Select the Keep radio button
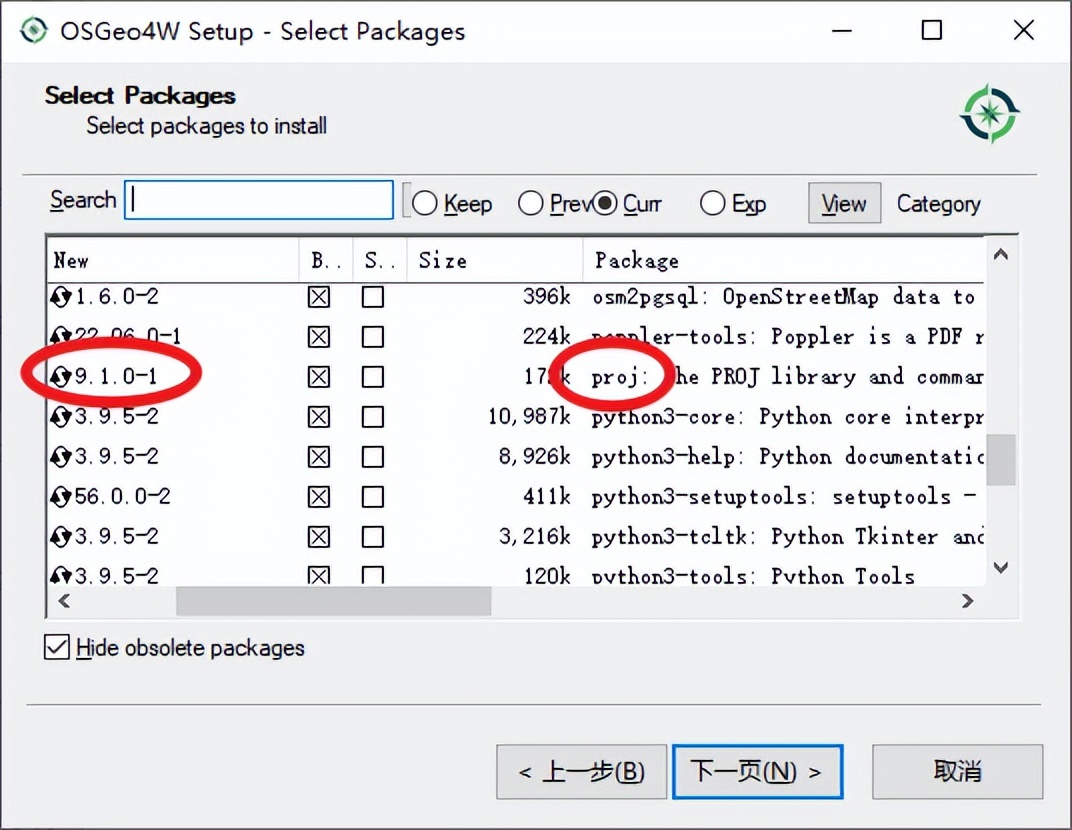 (425, 203)
